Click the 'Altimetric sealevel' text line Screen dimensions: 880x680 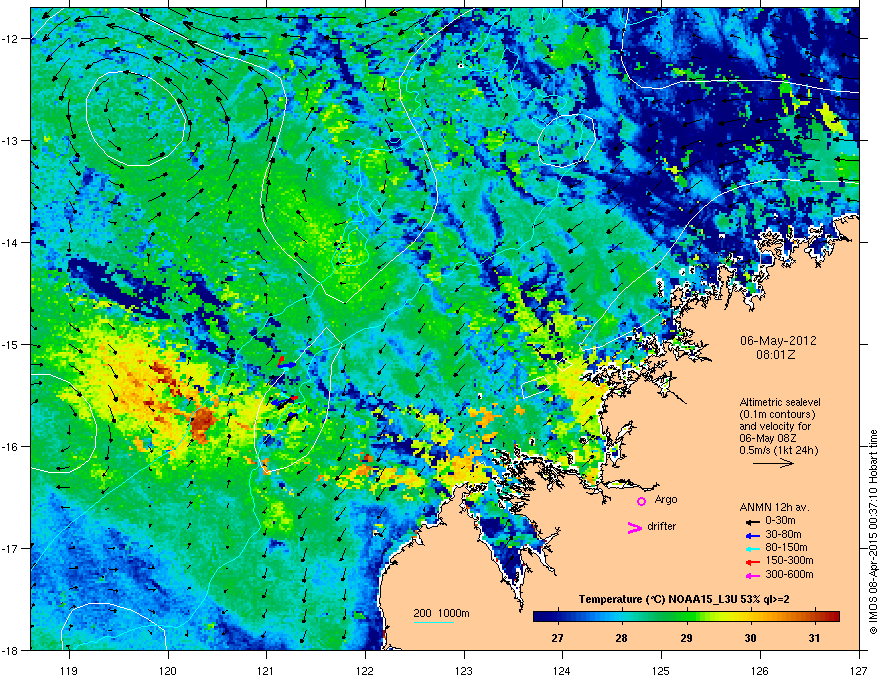[x=780, y=402]
